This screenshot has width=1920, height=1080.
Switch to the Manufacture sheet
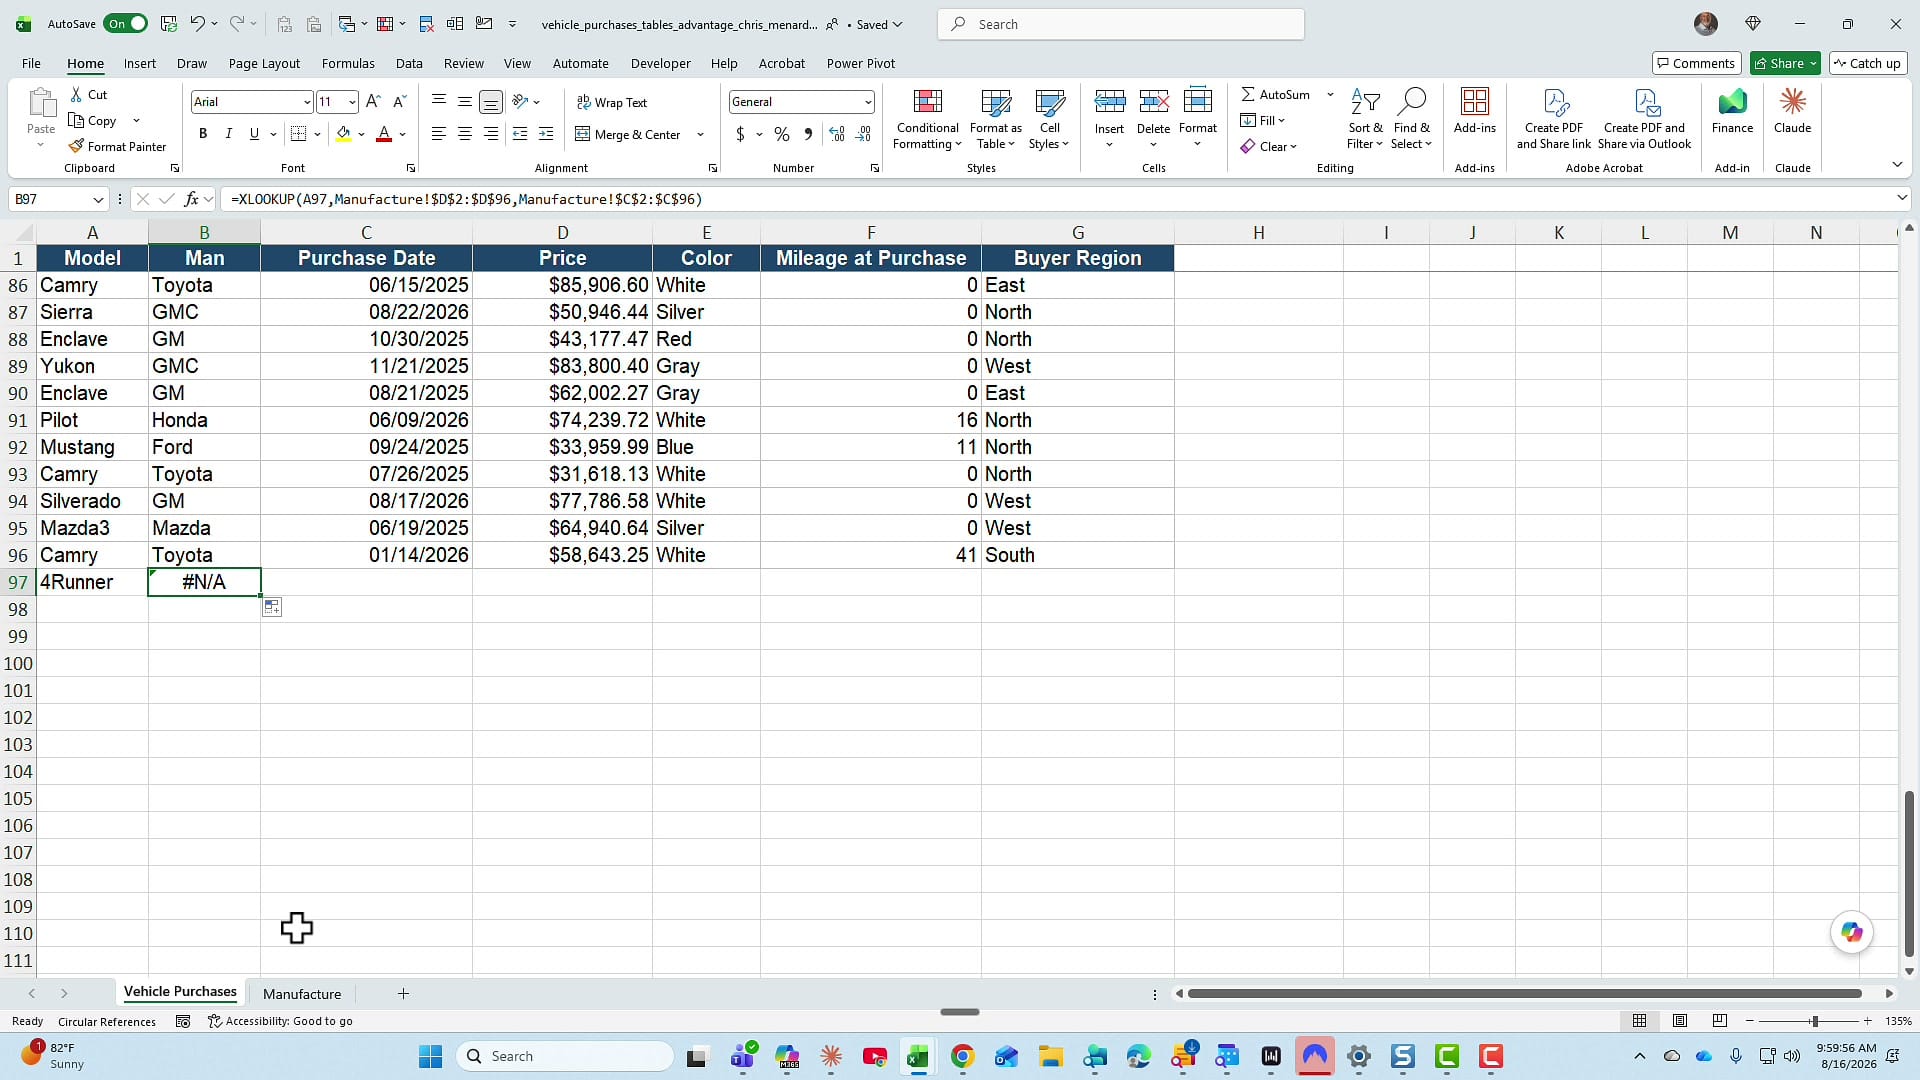pos(302,994)
